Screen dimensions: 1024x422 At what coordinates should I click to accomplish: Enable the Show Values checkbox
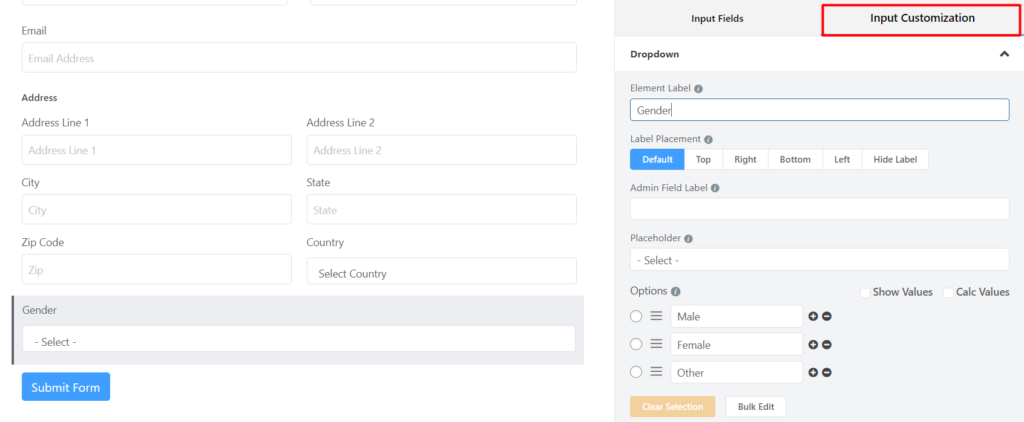866,292
